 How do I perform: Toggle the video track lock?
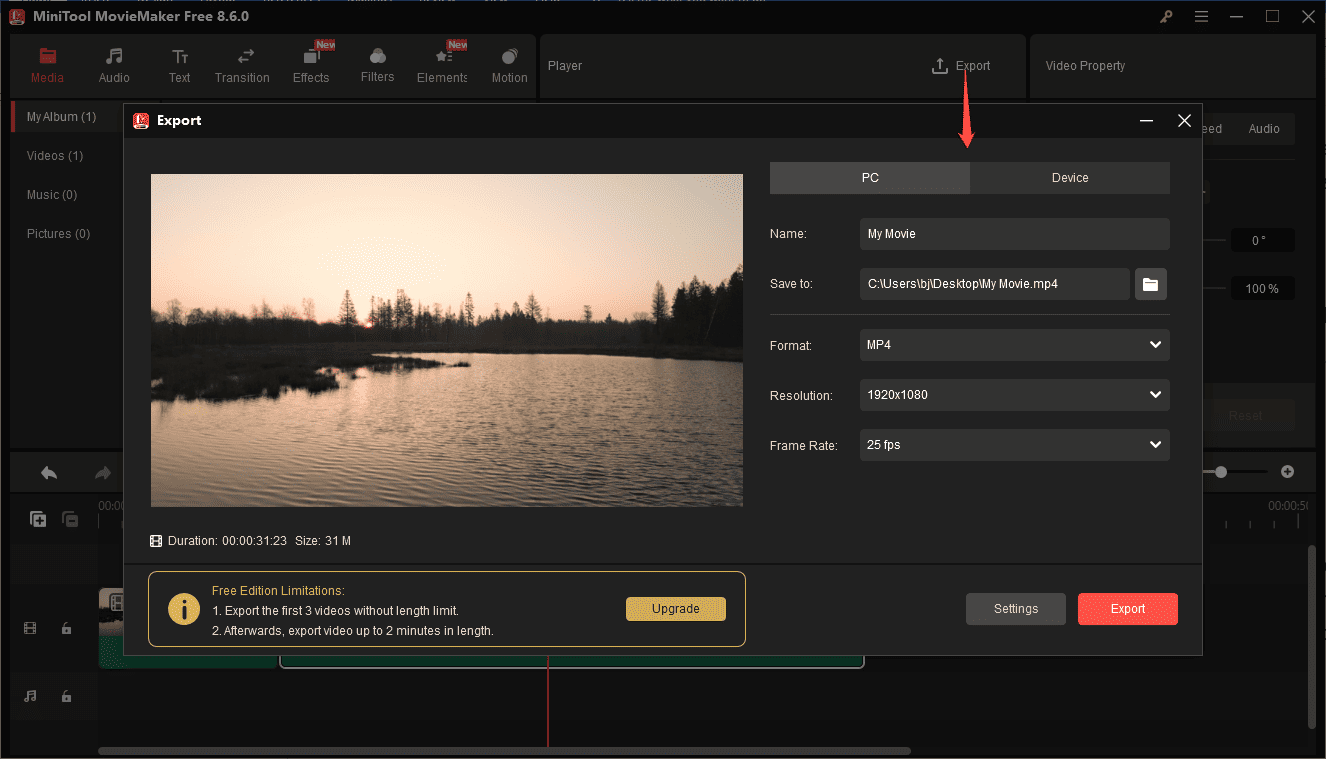(x=66, y=628)
